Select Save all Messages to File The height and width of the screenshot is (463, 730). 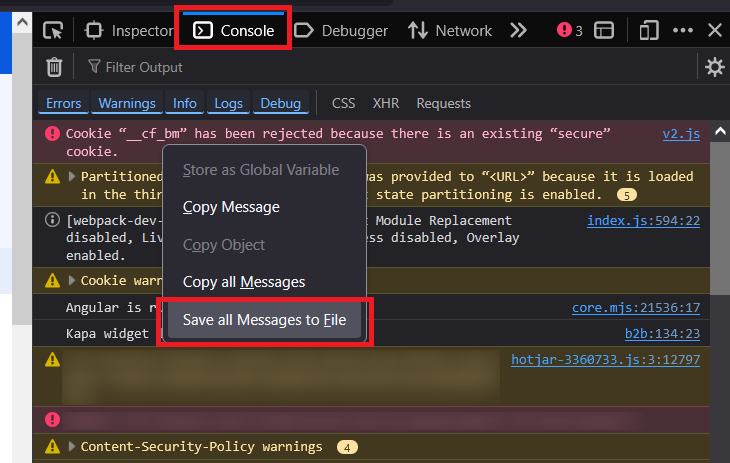coord(264,320)
